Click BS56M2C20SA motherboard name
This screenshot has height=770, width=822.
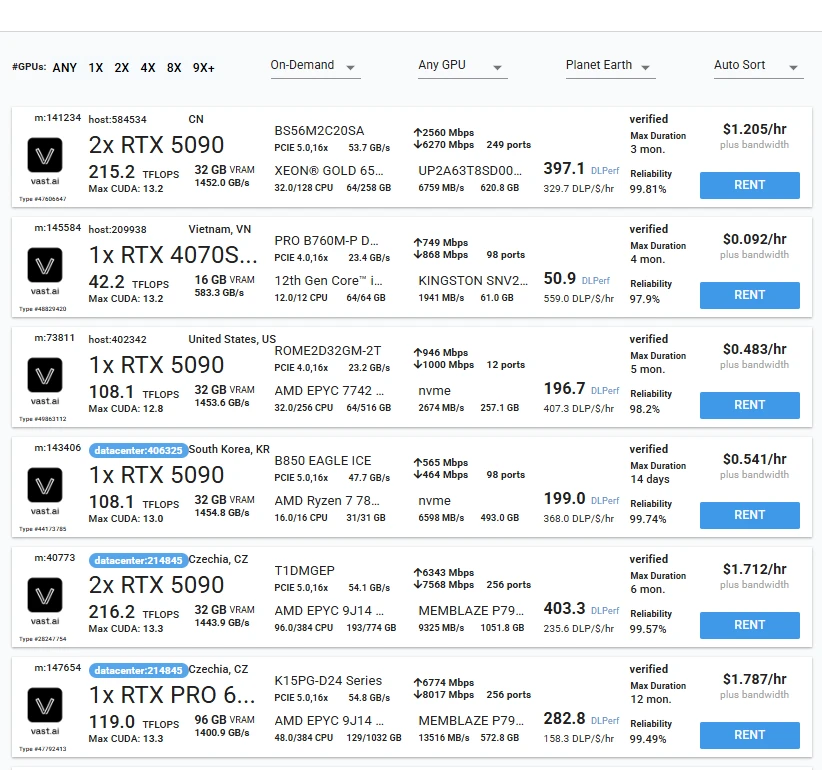319,131
